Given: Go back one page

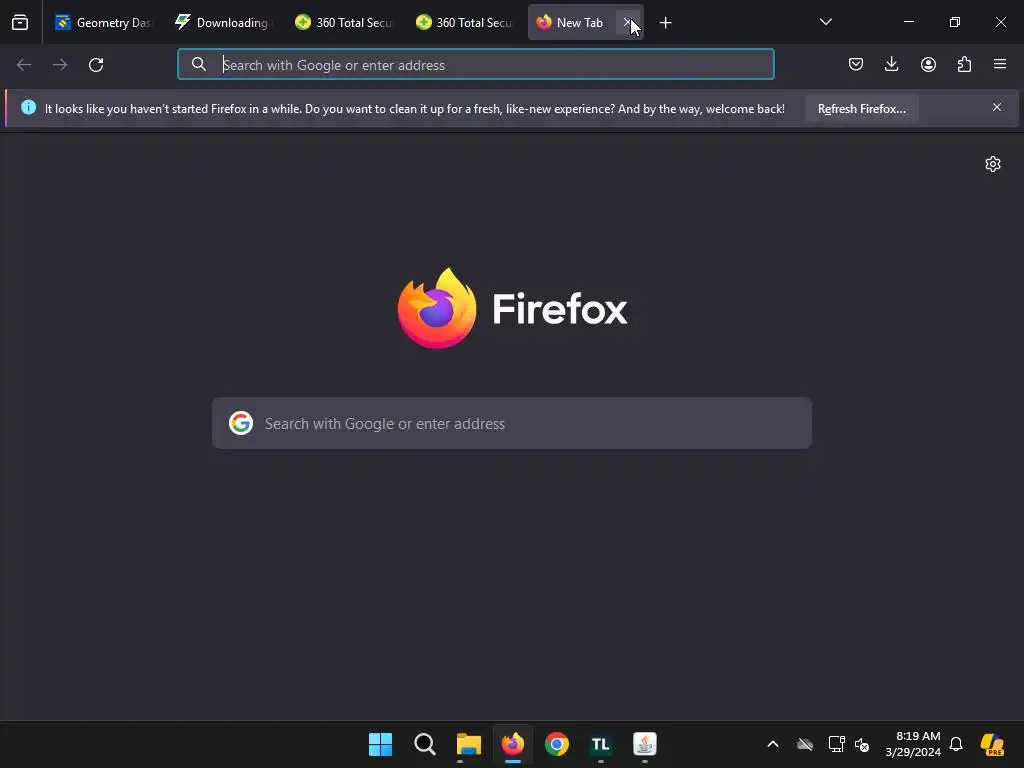Looking at the screenshot, I should coord(24,65).
